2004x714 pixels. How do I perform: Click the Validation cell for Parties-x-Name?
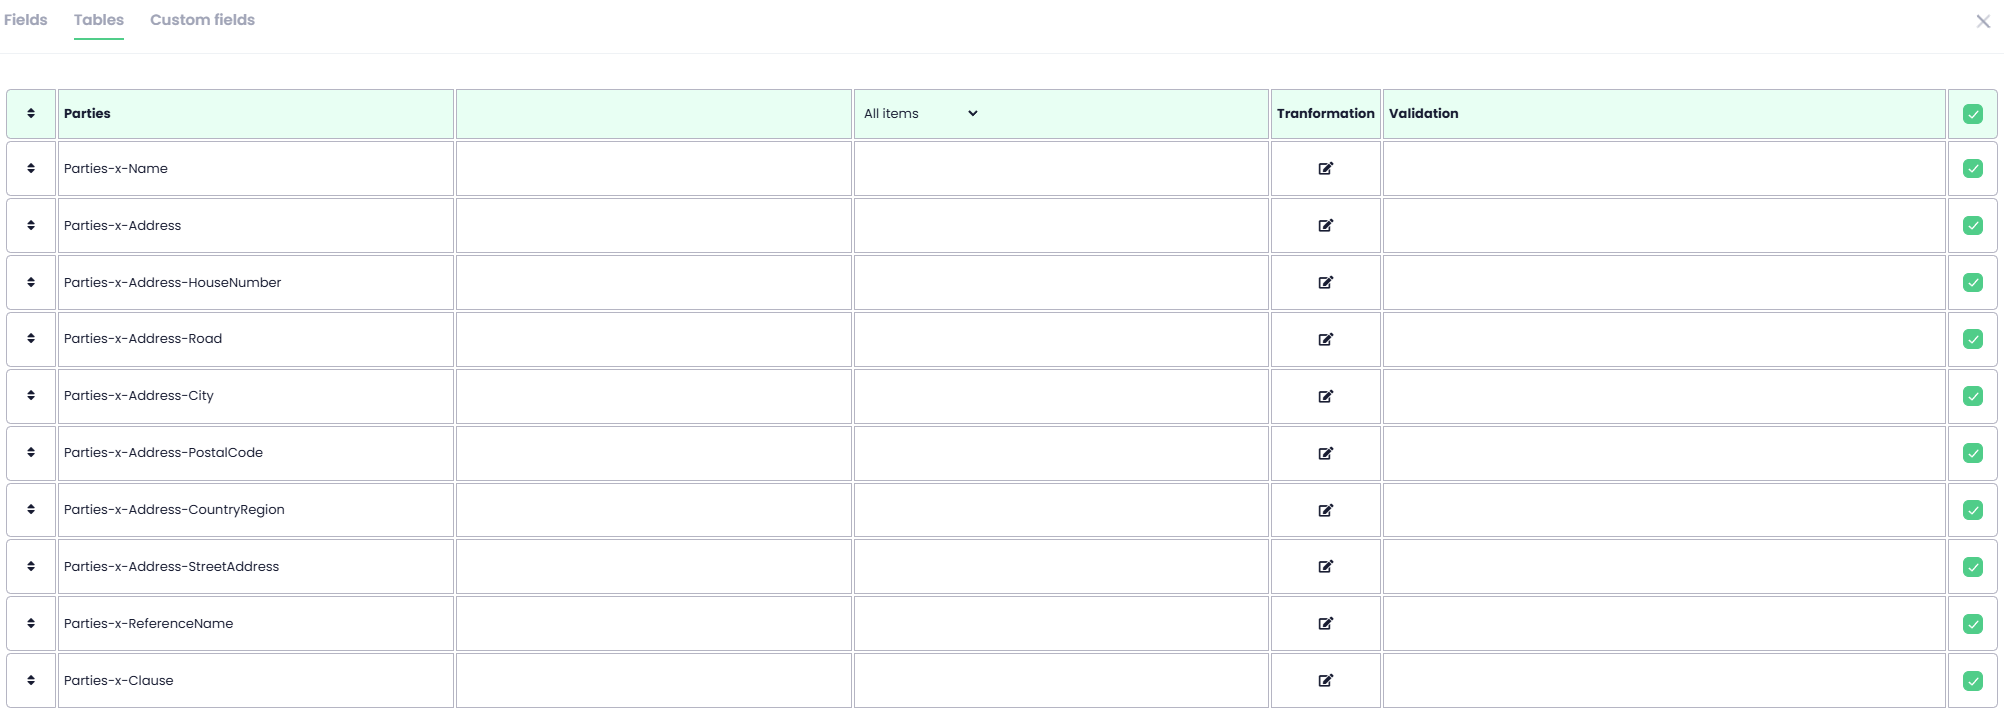pos(1663,169)
